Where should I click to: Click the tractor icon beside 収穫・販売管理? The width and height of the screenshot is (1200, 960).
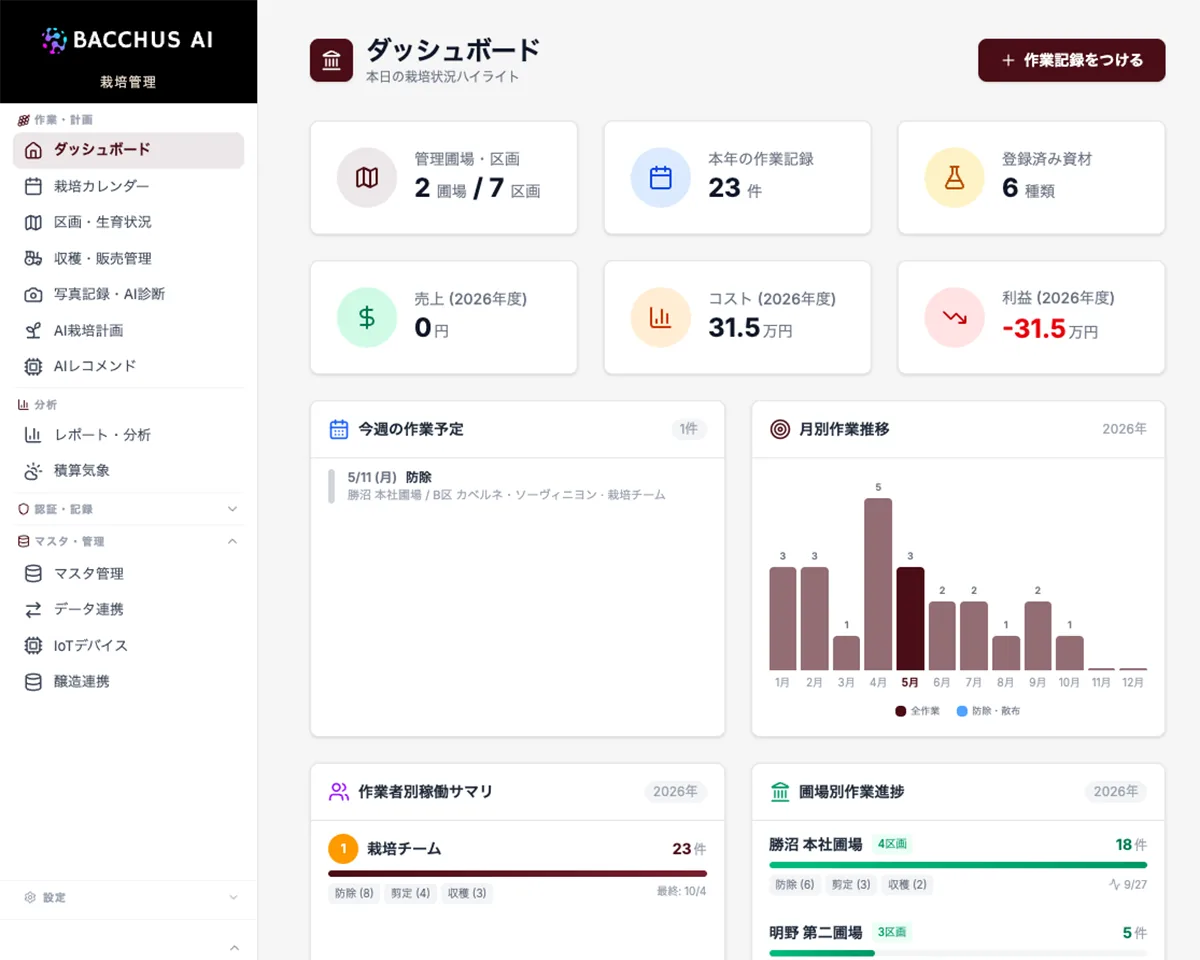tap(33, 258)
